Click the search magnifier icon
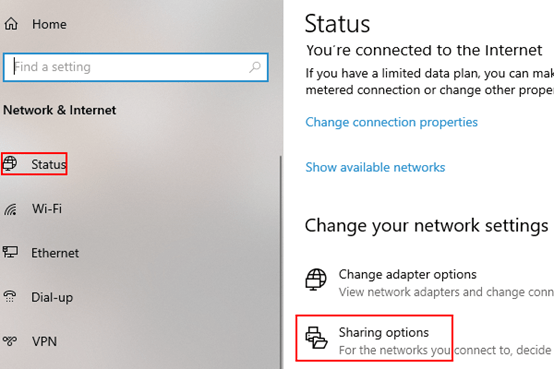The width and height of the screenshot is (554, 369). [x=255, y=67]
